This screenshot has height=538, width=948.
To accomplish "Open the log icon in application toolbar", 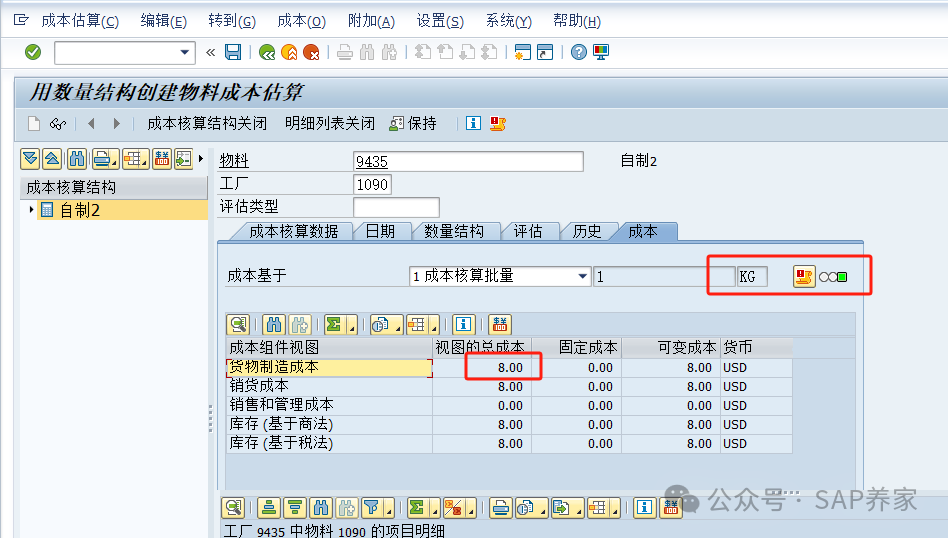I will pos(498,123).
